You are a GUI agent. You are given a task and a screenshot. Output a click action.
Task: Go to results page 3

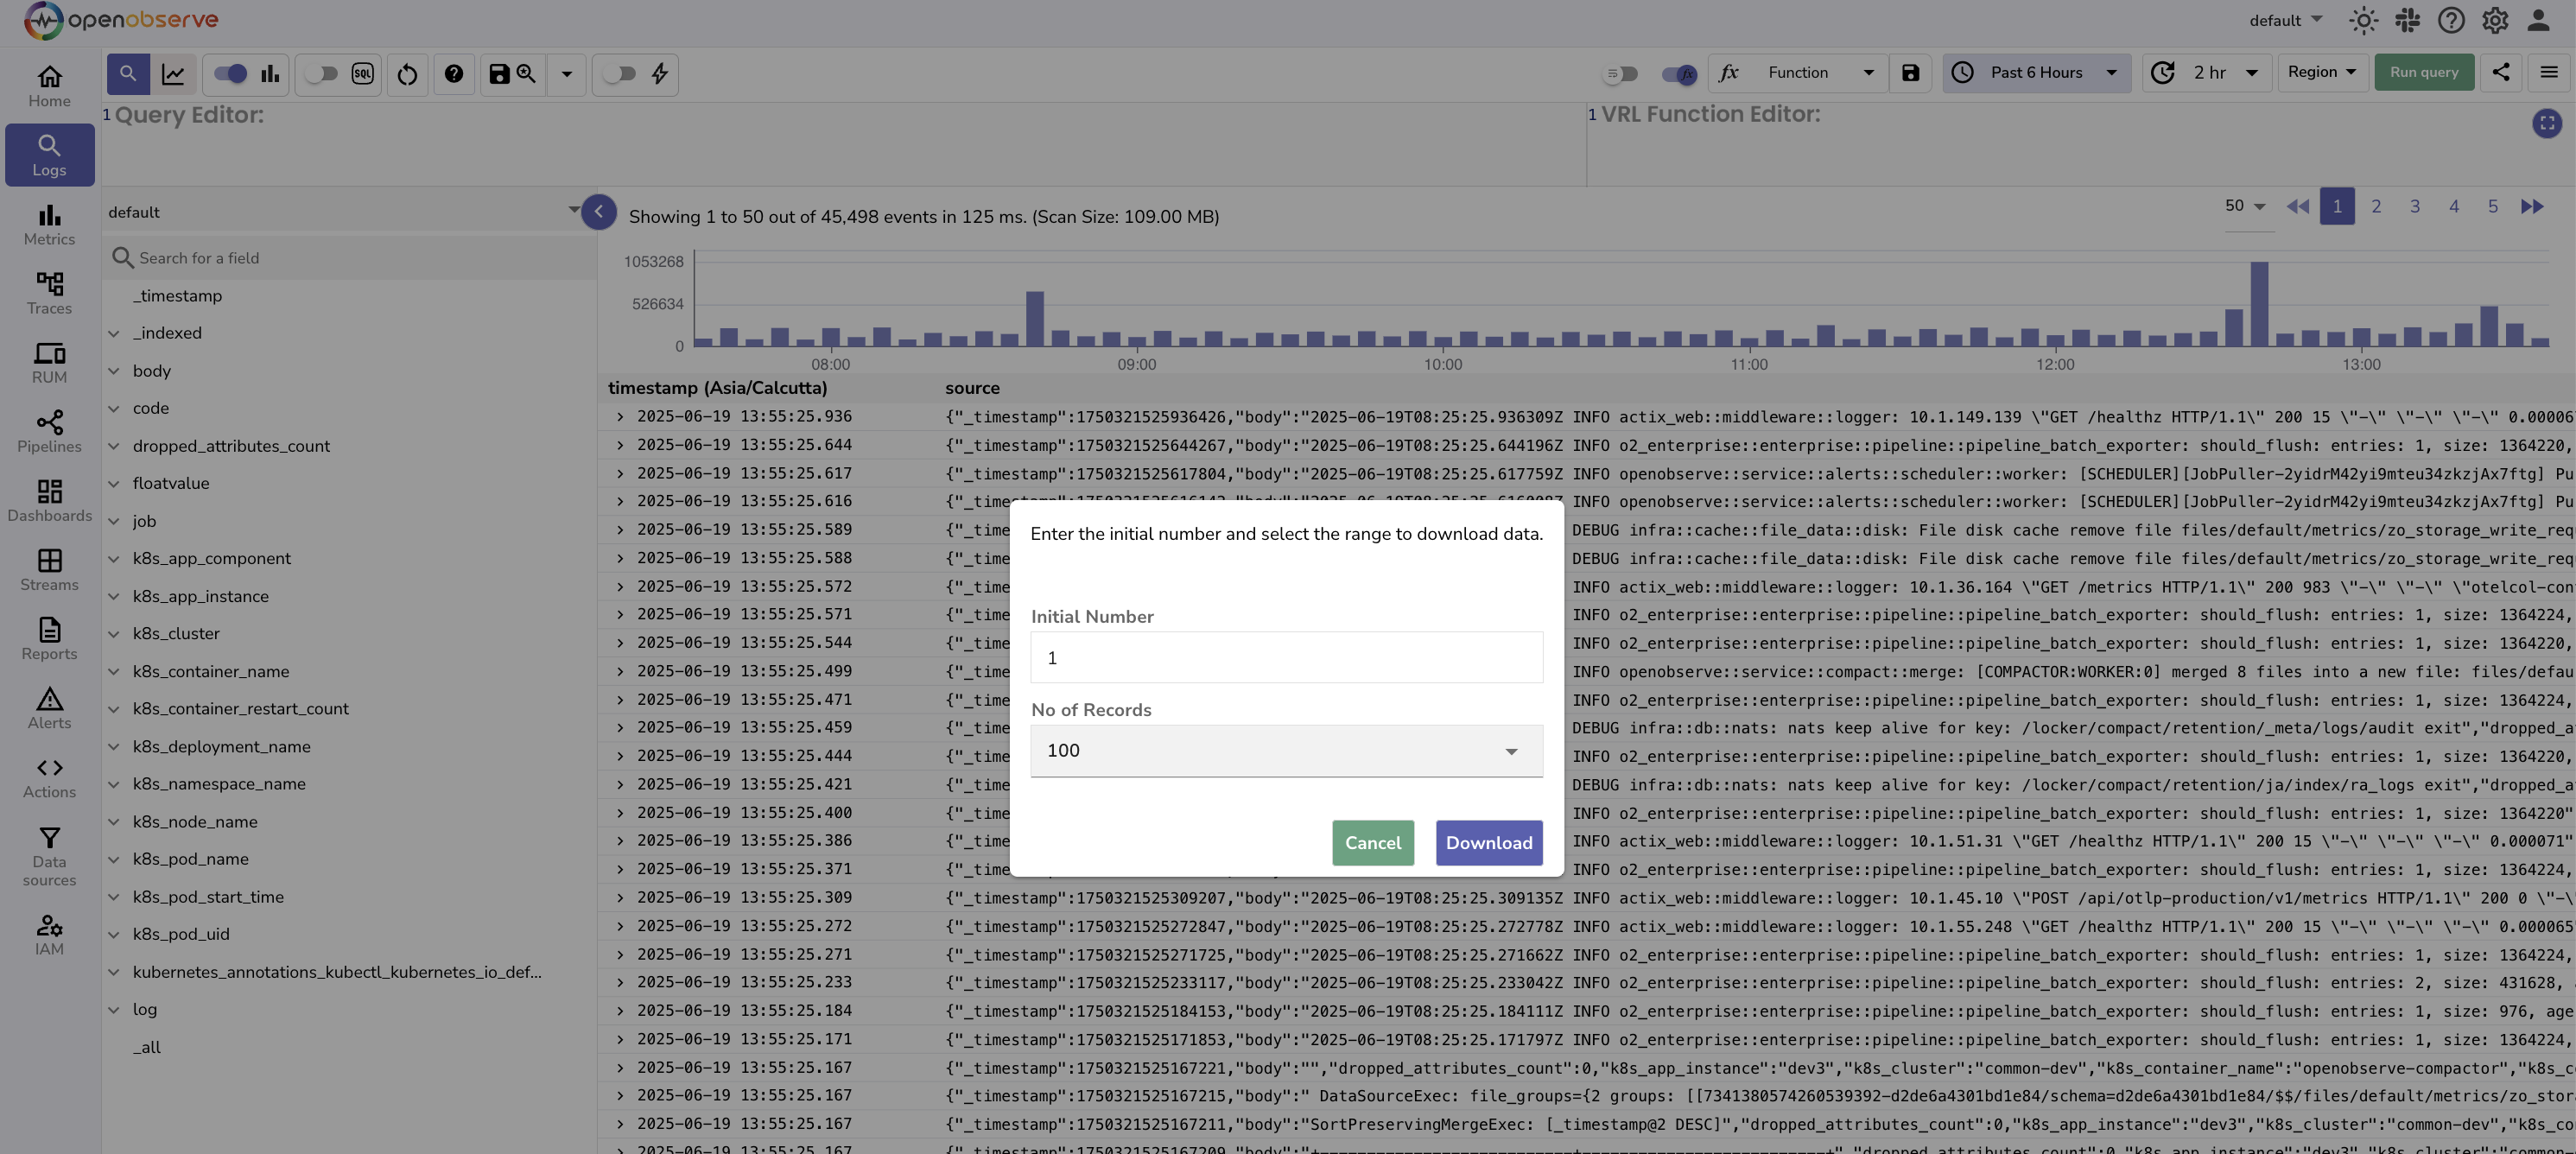(2415, 206)
